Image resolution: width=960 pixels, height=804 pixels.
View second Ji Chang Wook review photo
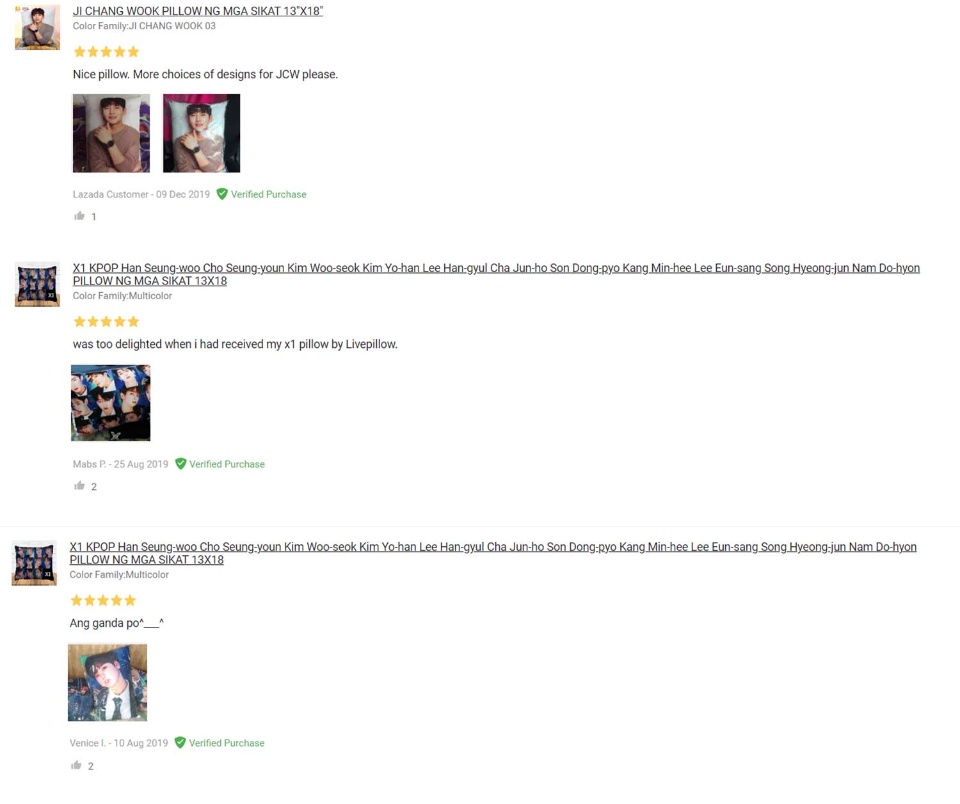pyautogui.click(x=201, y=133)
